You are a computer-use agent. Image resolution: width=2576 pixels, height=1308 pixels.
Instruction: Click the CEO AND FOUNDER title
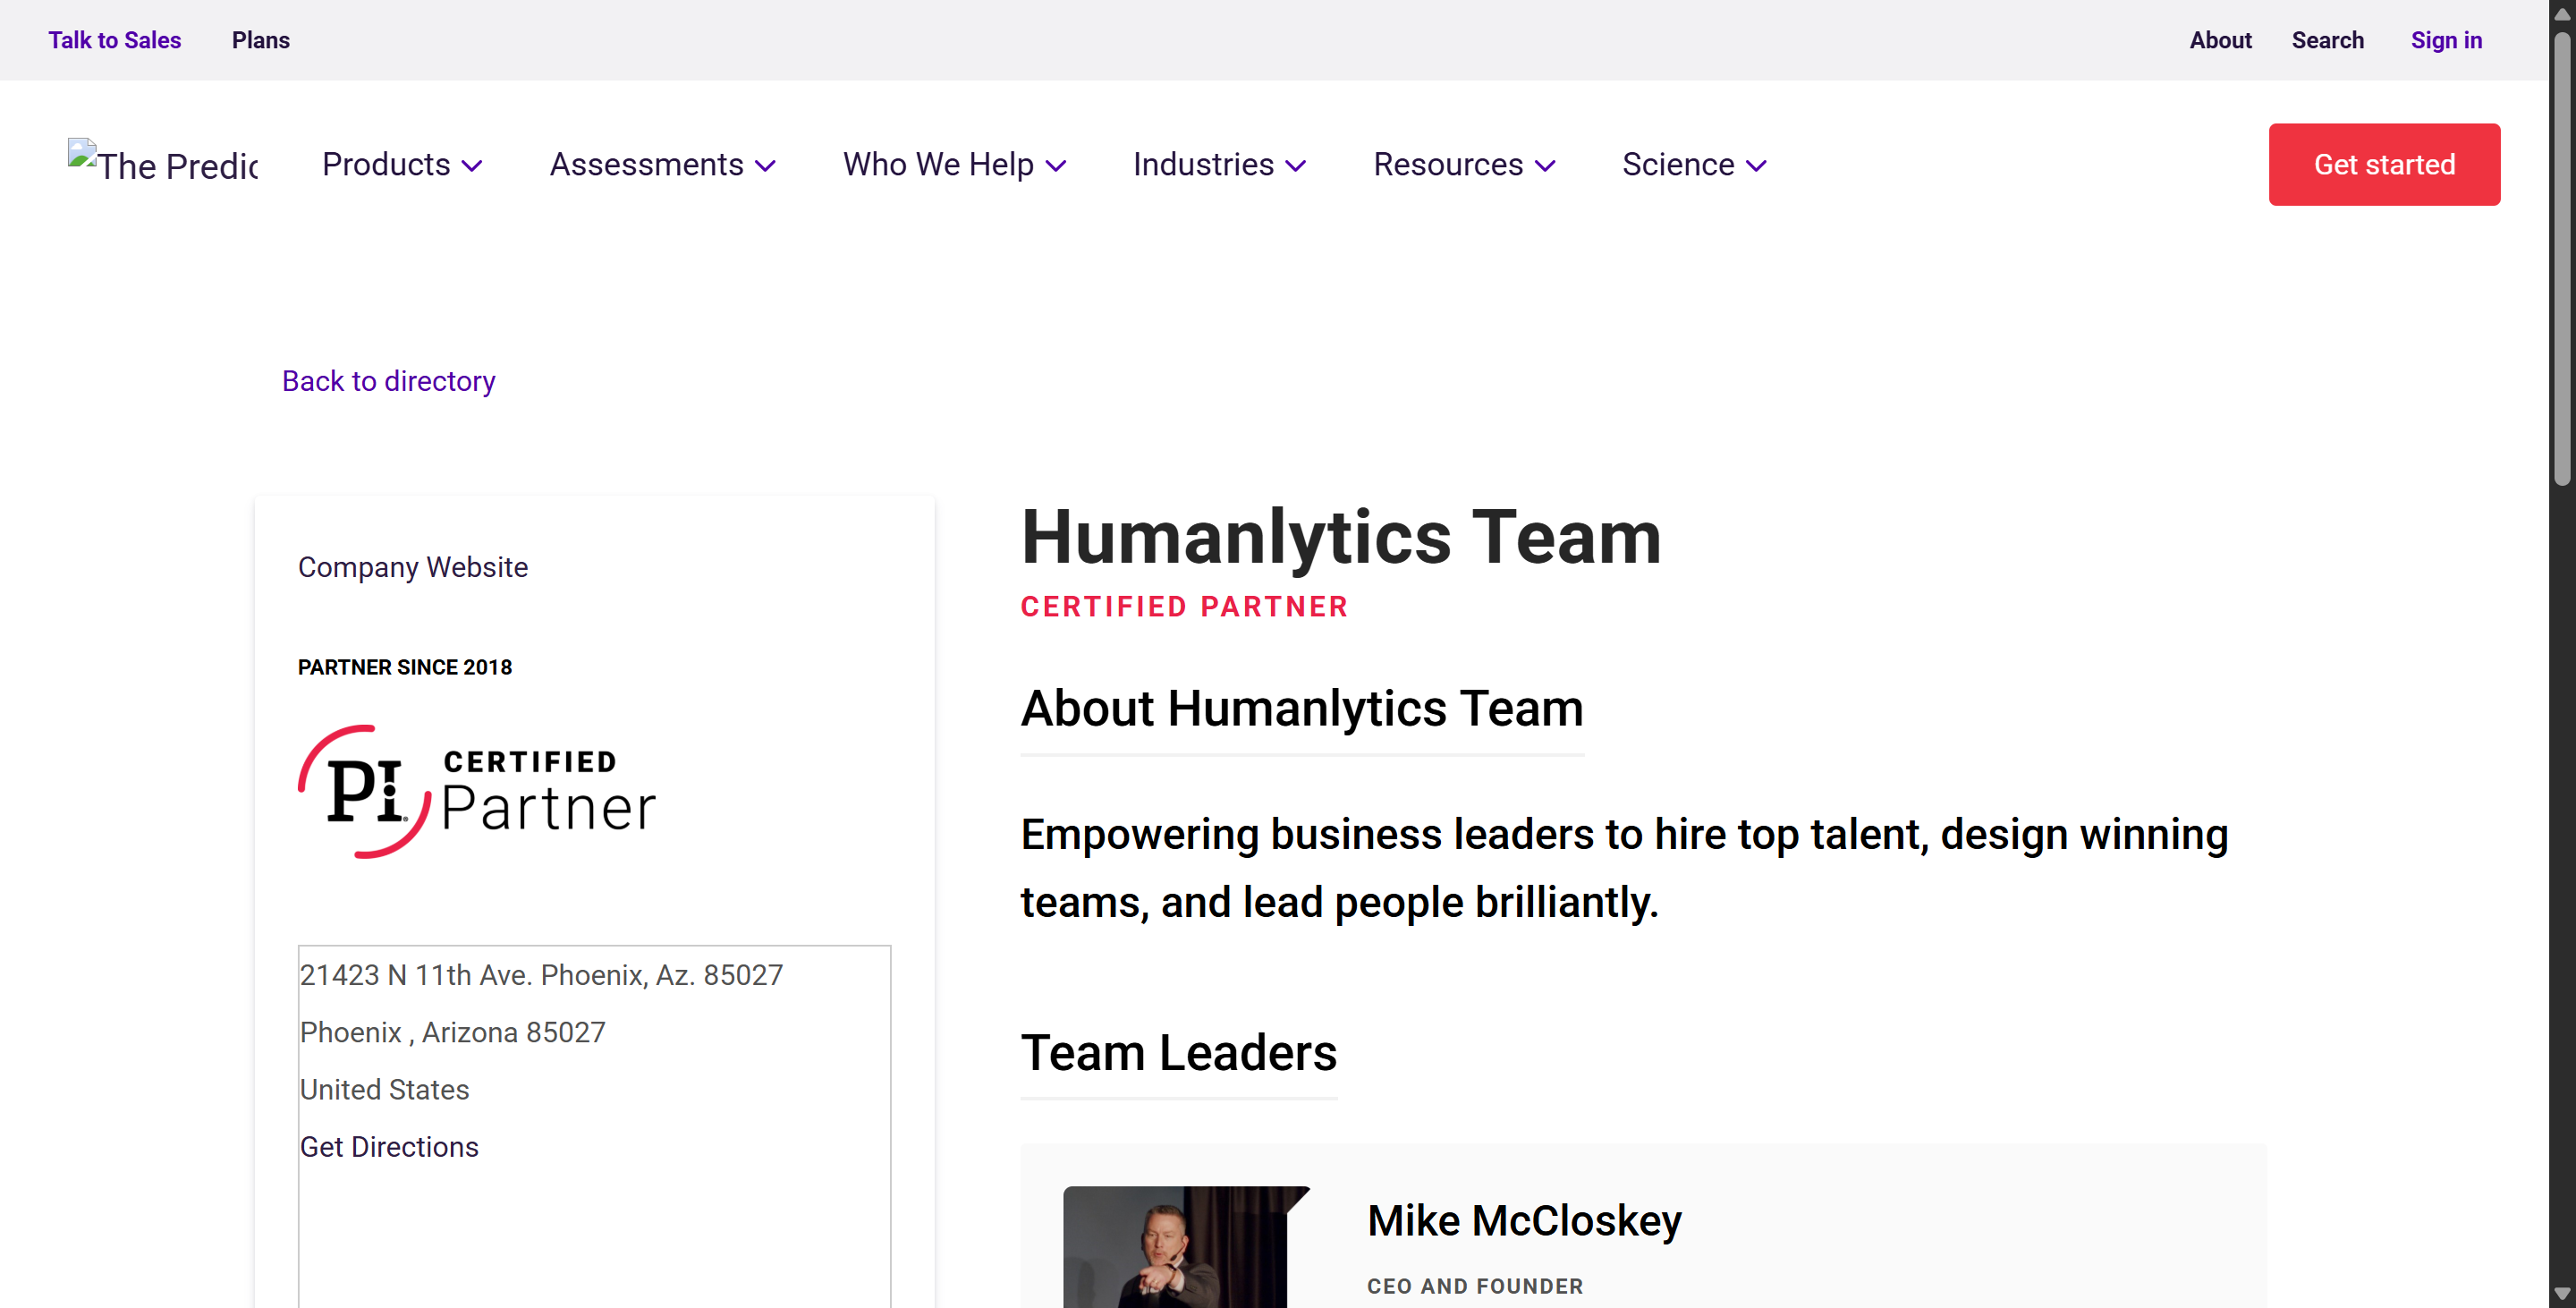(1475, 1286)
